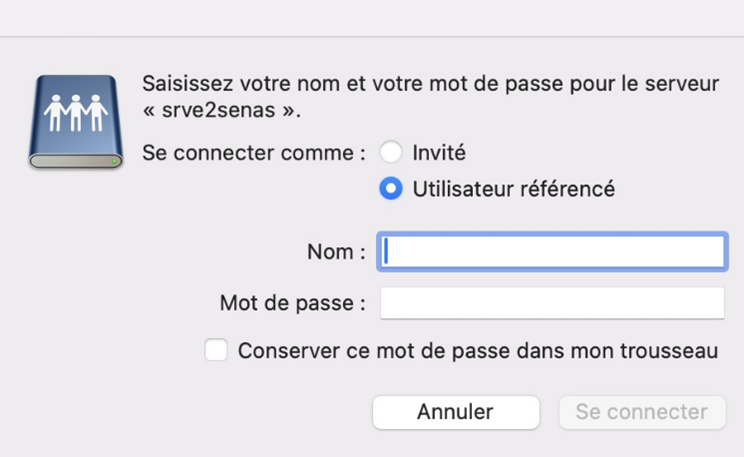The width and height of the screenshot is (744, 457).
Task: Focus the Mot de passe field
Action: tap(552, 303)
